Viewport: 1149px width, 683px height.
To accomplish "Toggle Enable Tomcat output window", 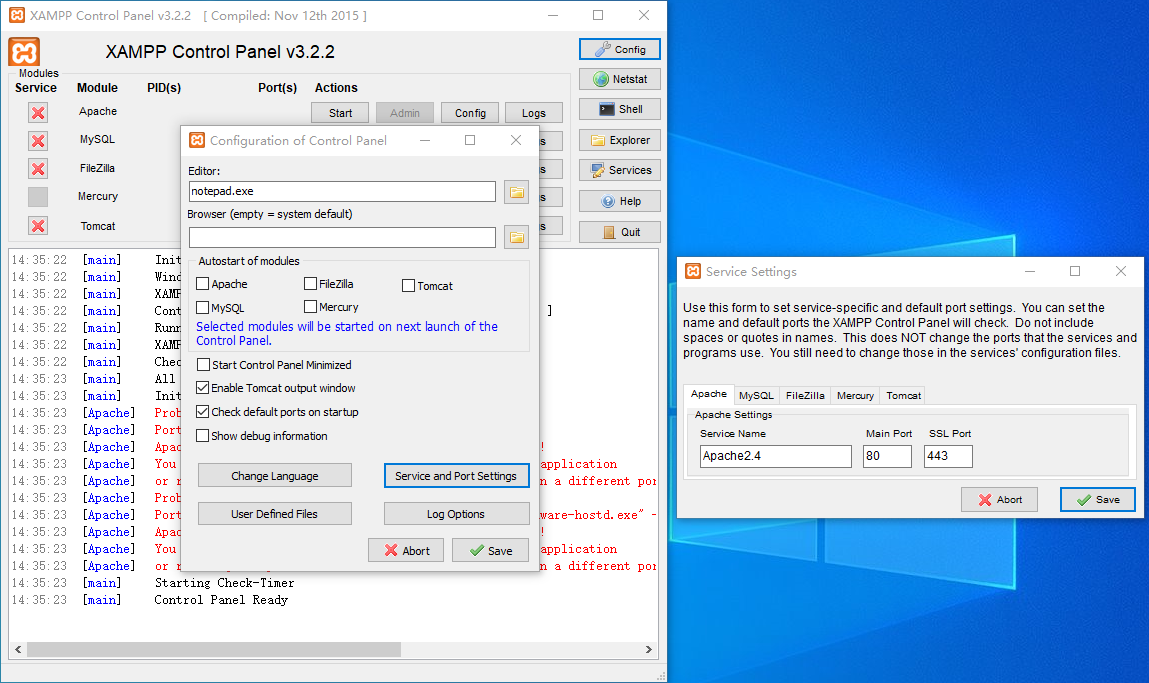I will (203, 388).
